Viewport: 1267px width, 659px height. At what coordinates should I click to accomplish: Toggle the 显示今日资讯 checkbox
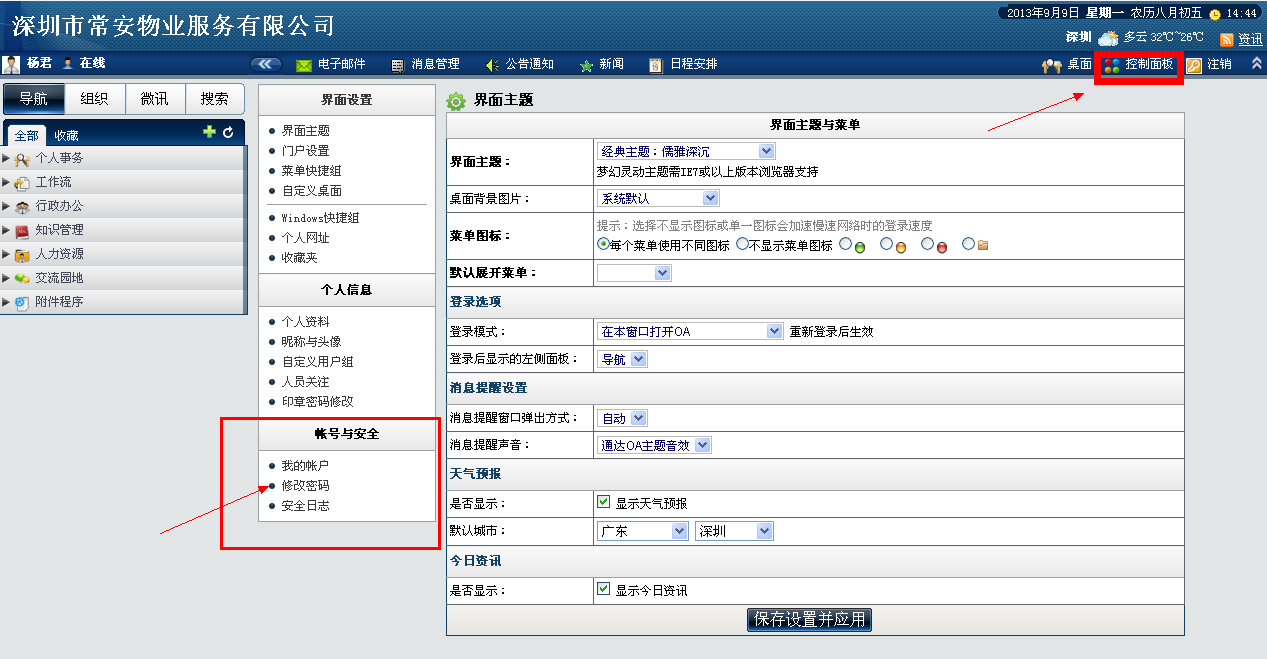[603, 589]
